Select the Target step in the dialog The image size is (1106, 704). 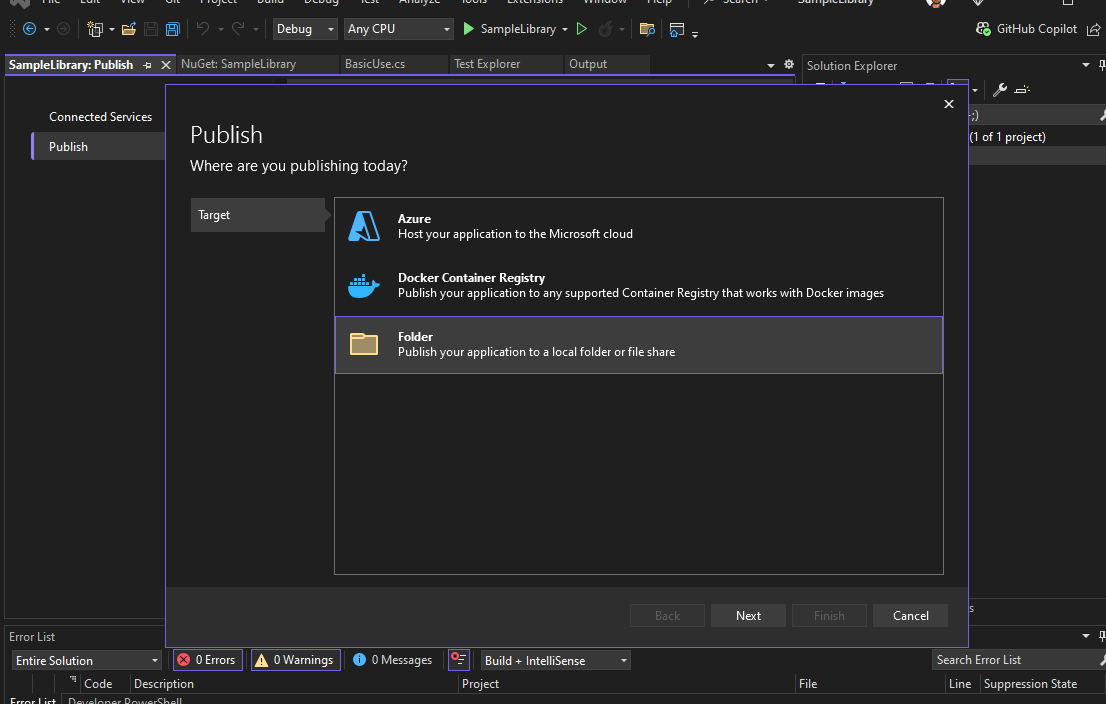[258, 214]
